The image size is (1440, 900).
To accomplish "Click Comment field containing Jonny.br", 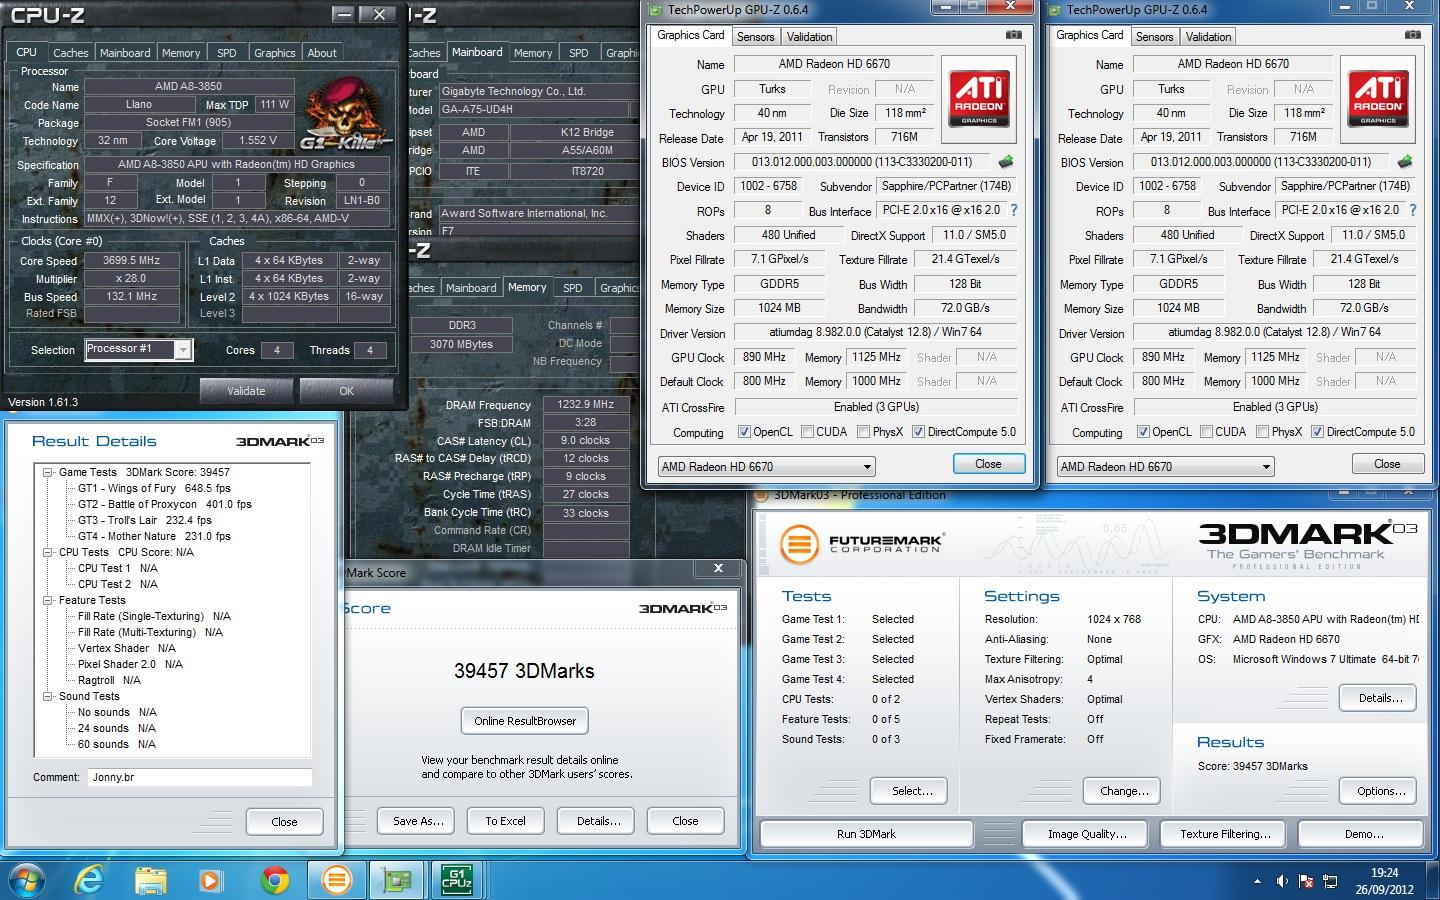I will pyautogui.click(x=199, y=777).
